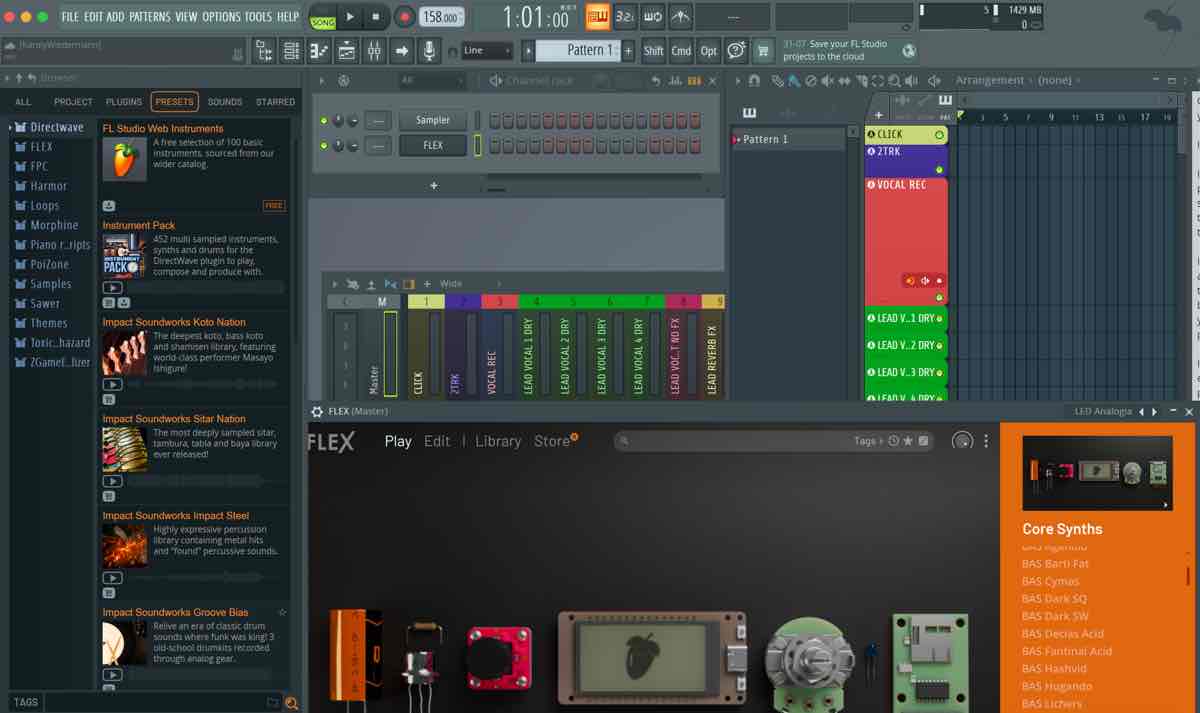
Task: Switch to the PLUGINS browser tab
Action: pyautogui.click(x=124, y=101)
